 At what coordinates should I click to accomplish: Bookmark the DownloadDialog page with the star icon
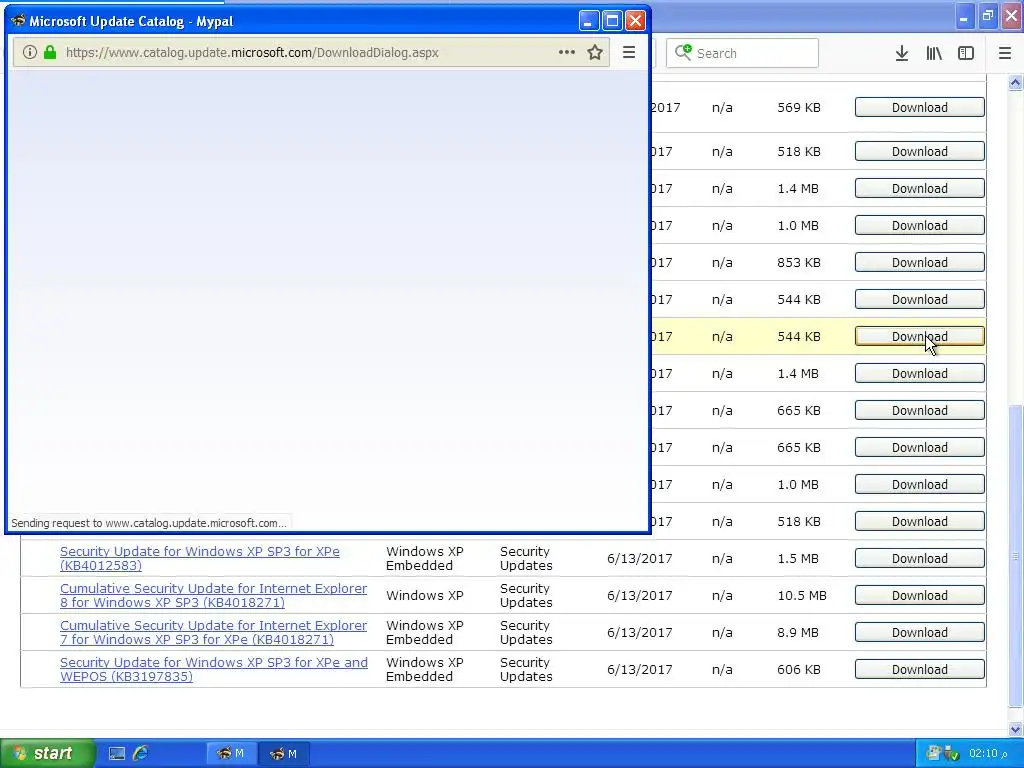(595, 52)
